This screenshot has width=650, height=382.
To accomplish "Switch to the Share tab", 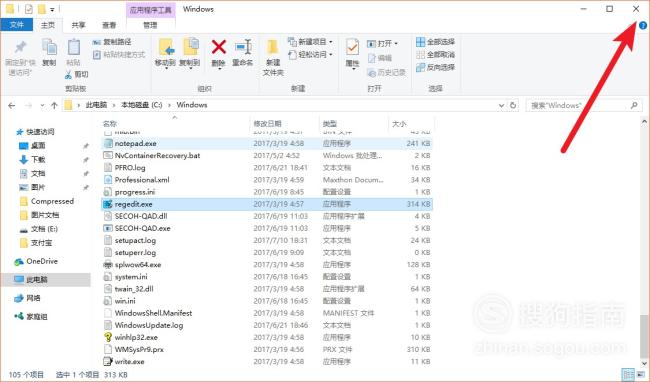I will click(78, 25).
